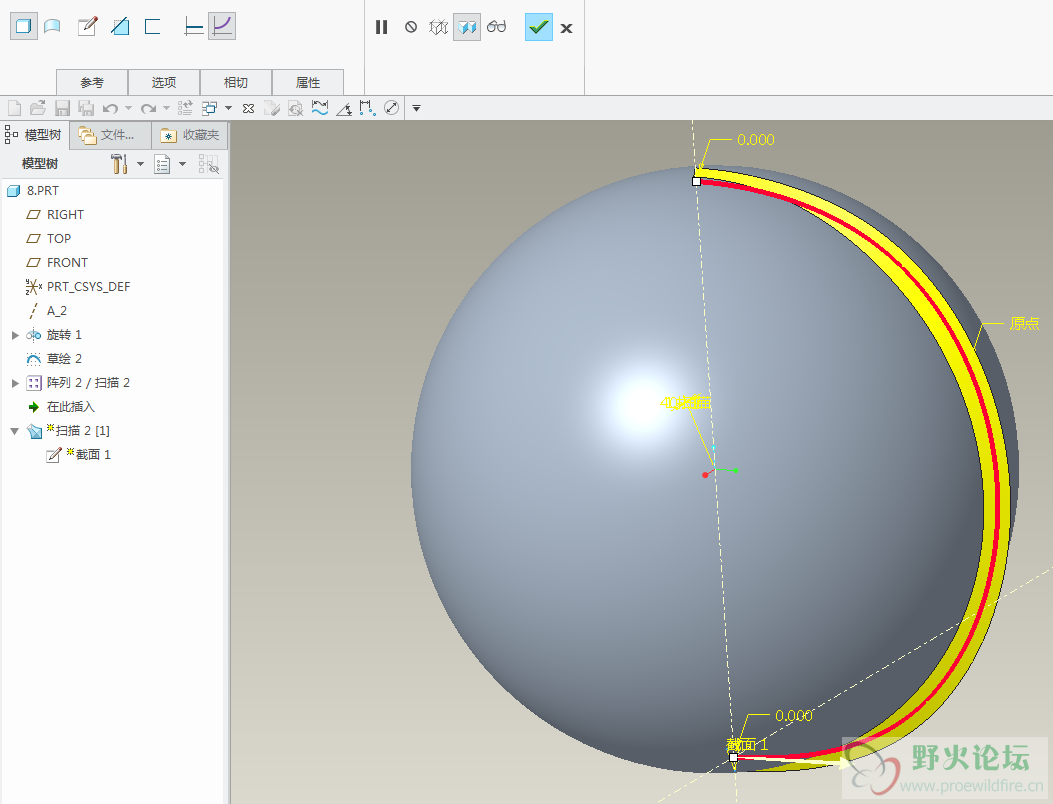Collapse the 扫描 2 [1] node
Screen dimensions: 1053x804
pyautogui.click(x=15, y=431)
